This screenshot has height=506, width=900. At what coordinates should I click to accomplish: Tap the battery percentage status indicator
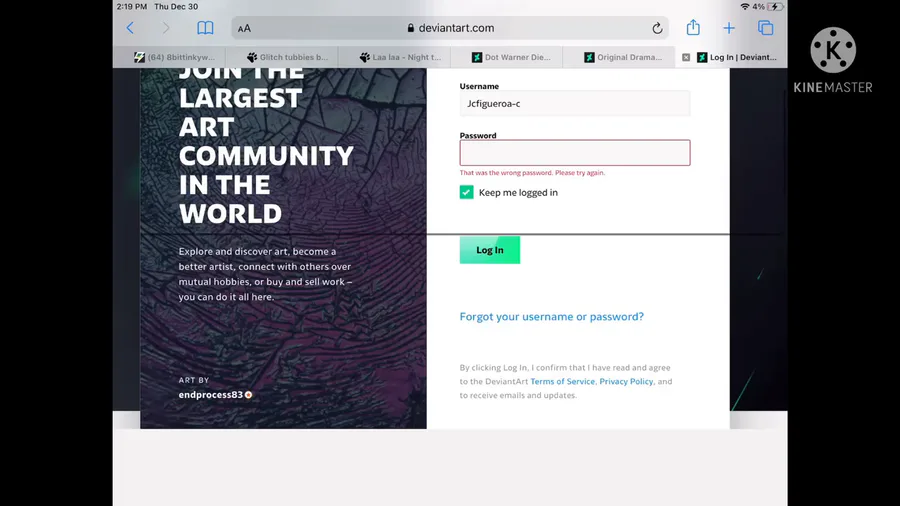(758, 7)
